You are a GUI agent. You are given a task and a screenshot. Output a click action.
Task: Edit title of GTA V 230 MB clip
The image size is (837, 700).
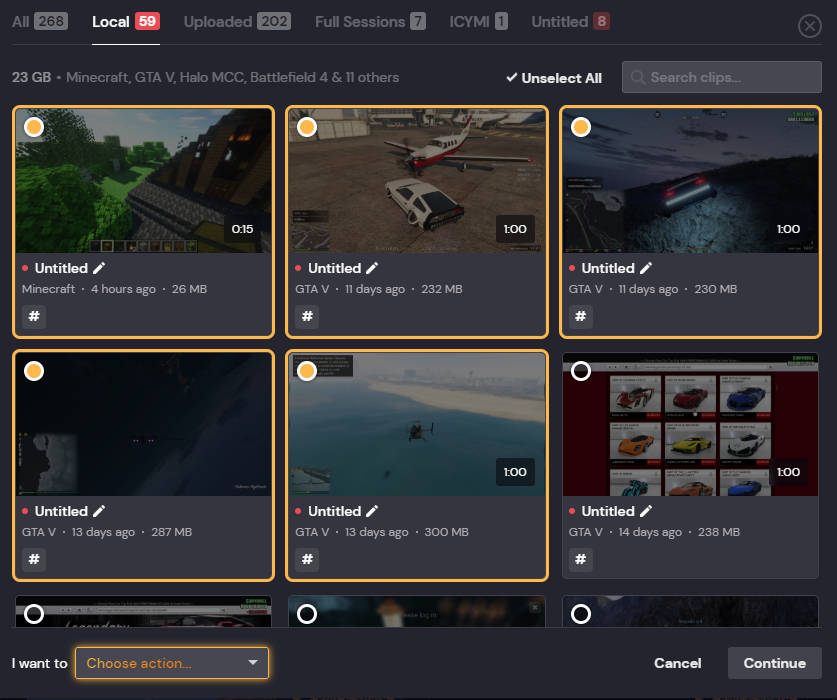(646, 268)
